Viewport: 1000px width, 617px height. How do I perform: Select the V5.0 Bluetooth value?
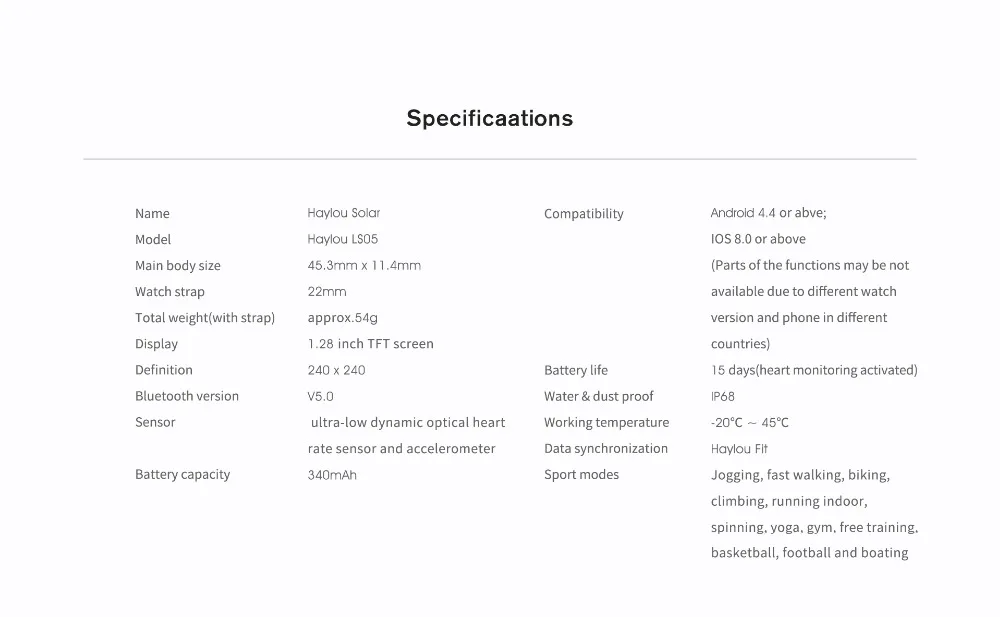coord(320,396)
